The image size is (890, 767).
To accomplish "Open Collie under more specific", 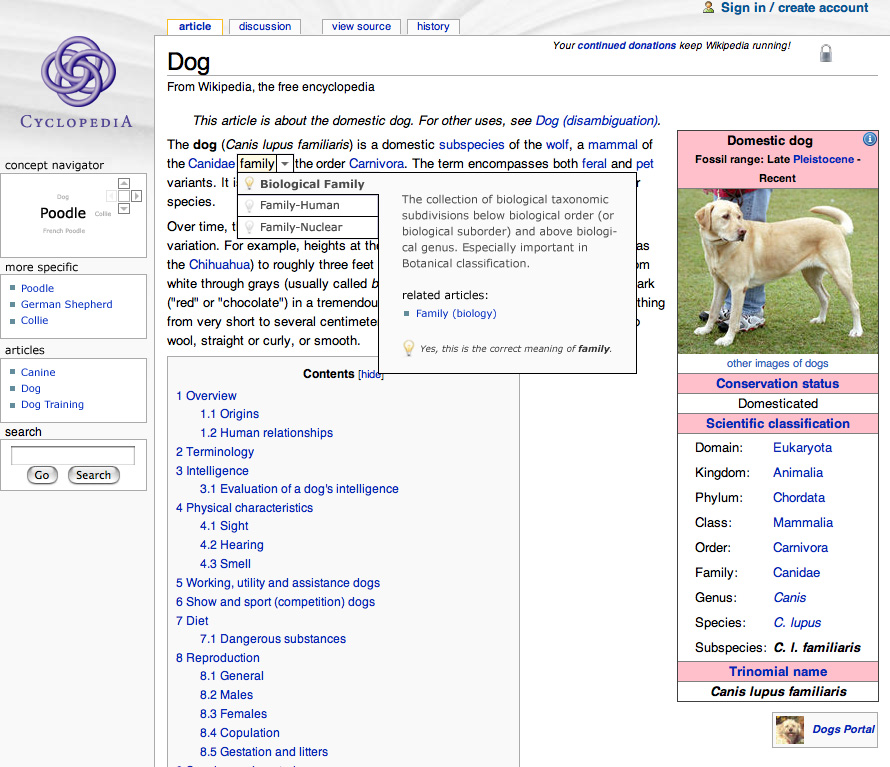I will (x=35, y=320).
